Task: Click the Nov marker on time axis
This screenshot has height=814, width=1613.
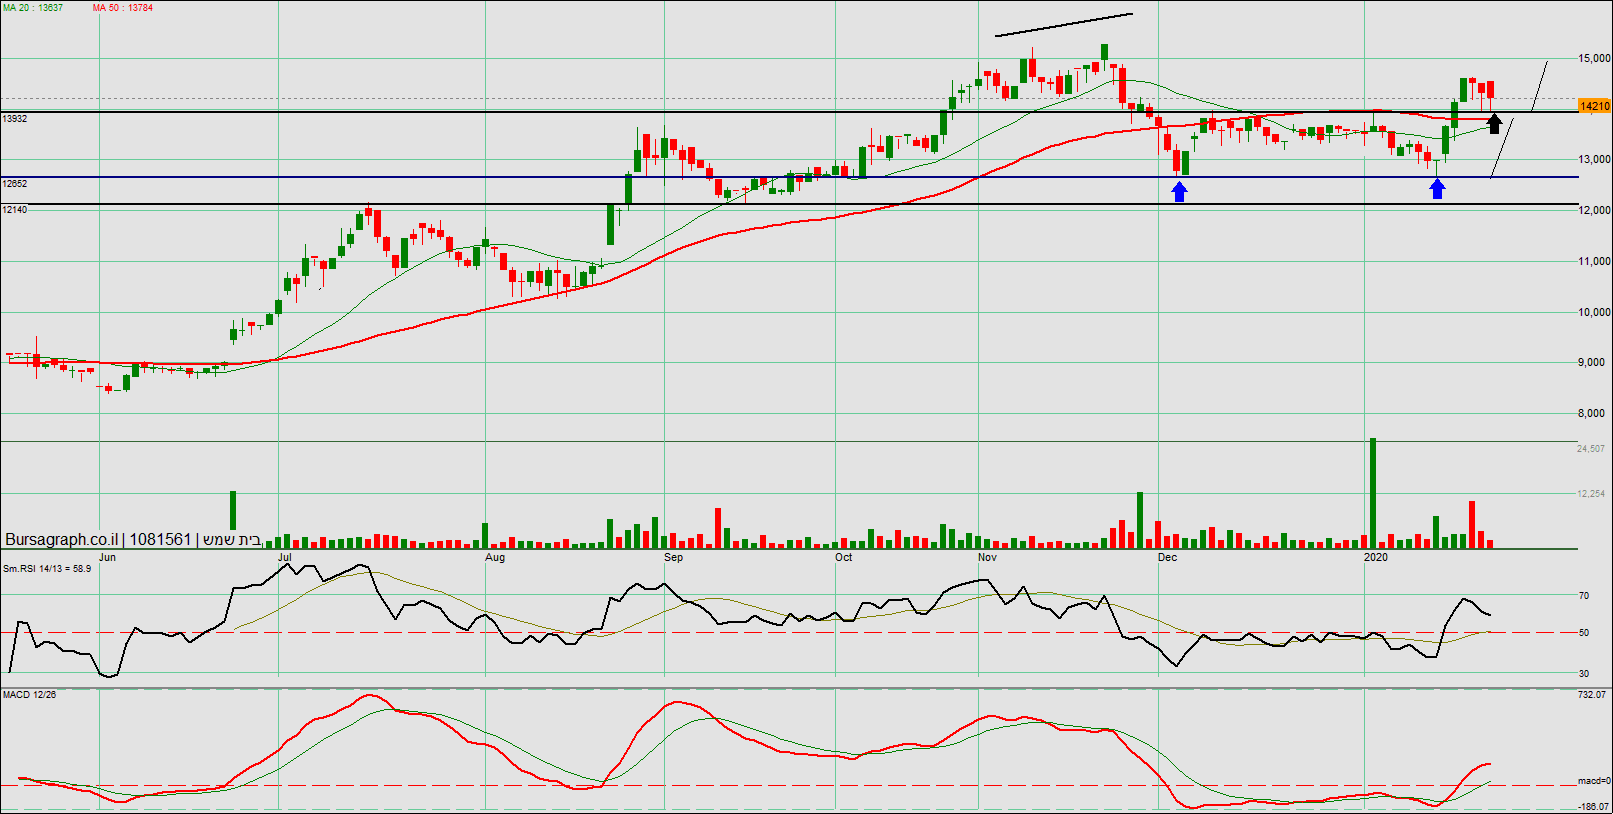Action: click(987, 558)
